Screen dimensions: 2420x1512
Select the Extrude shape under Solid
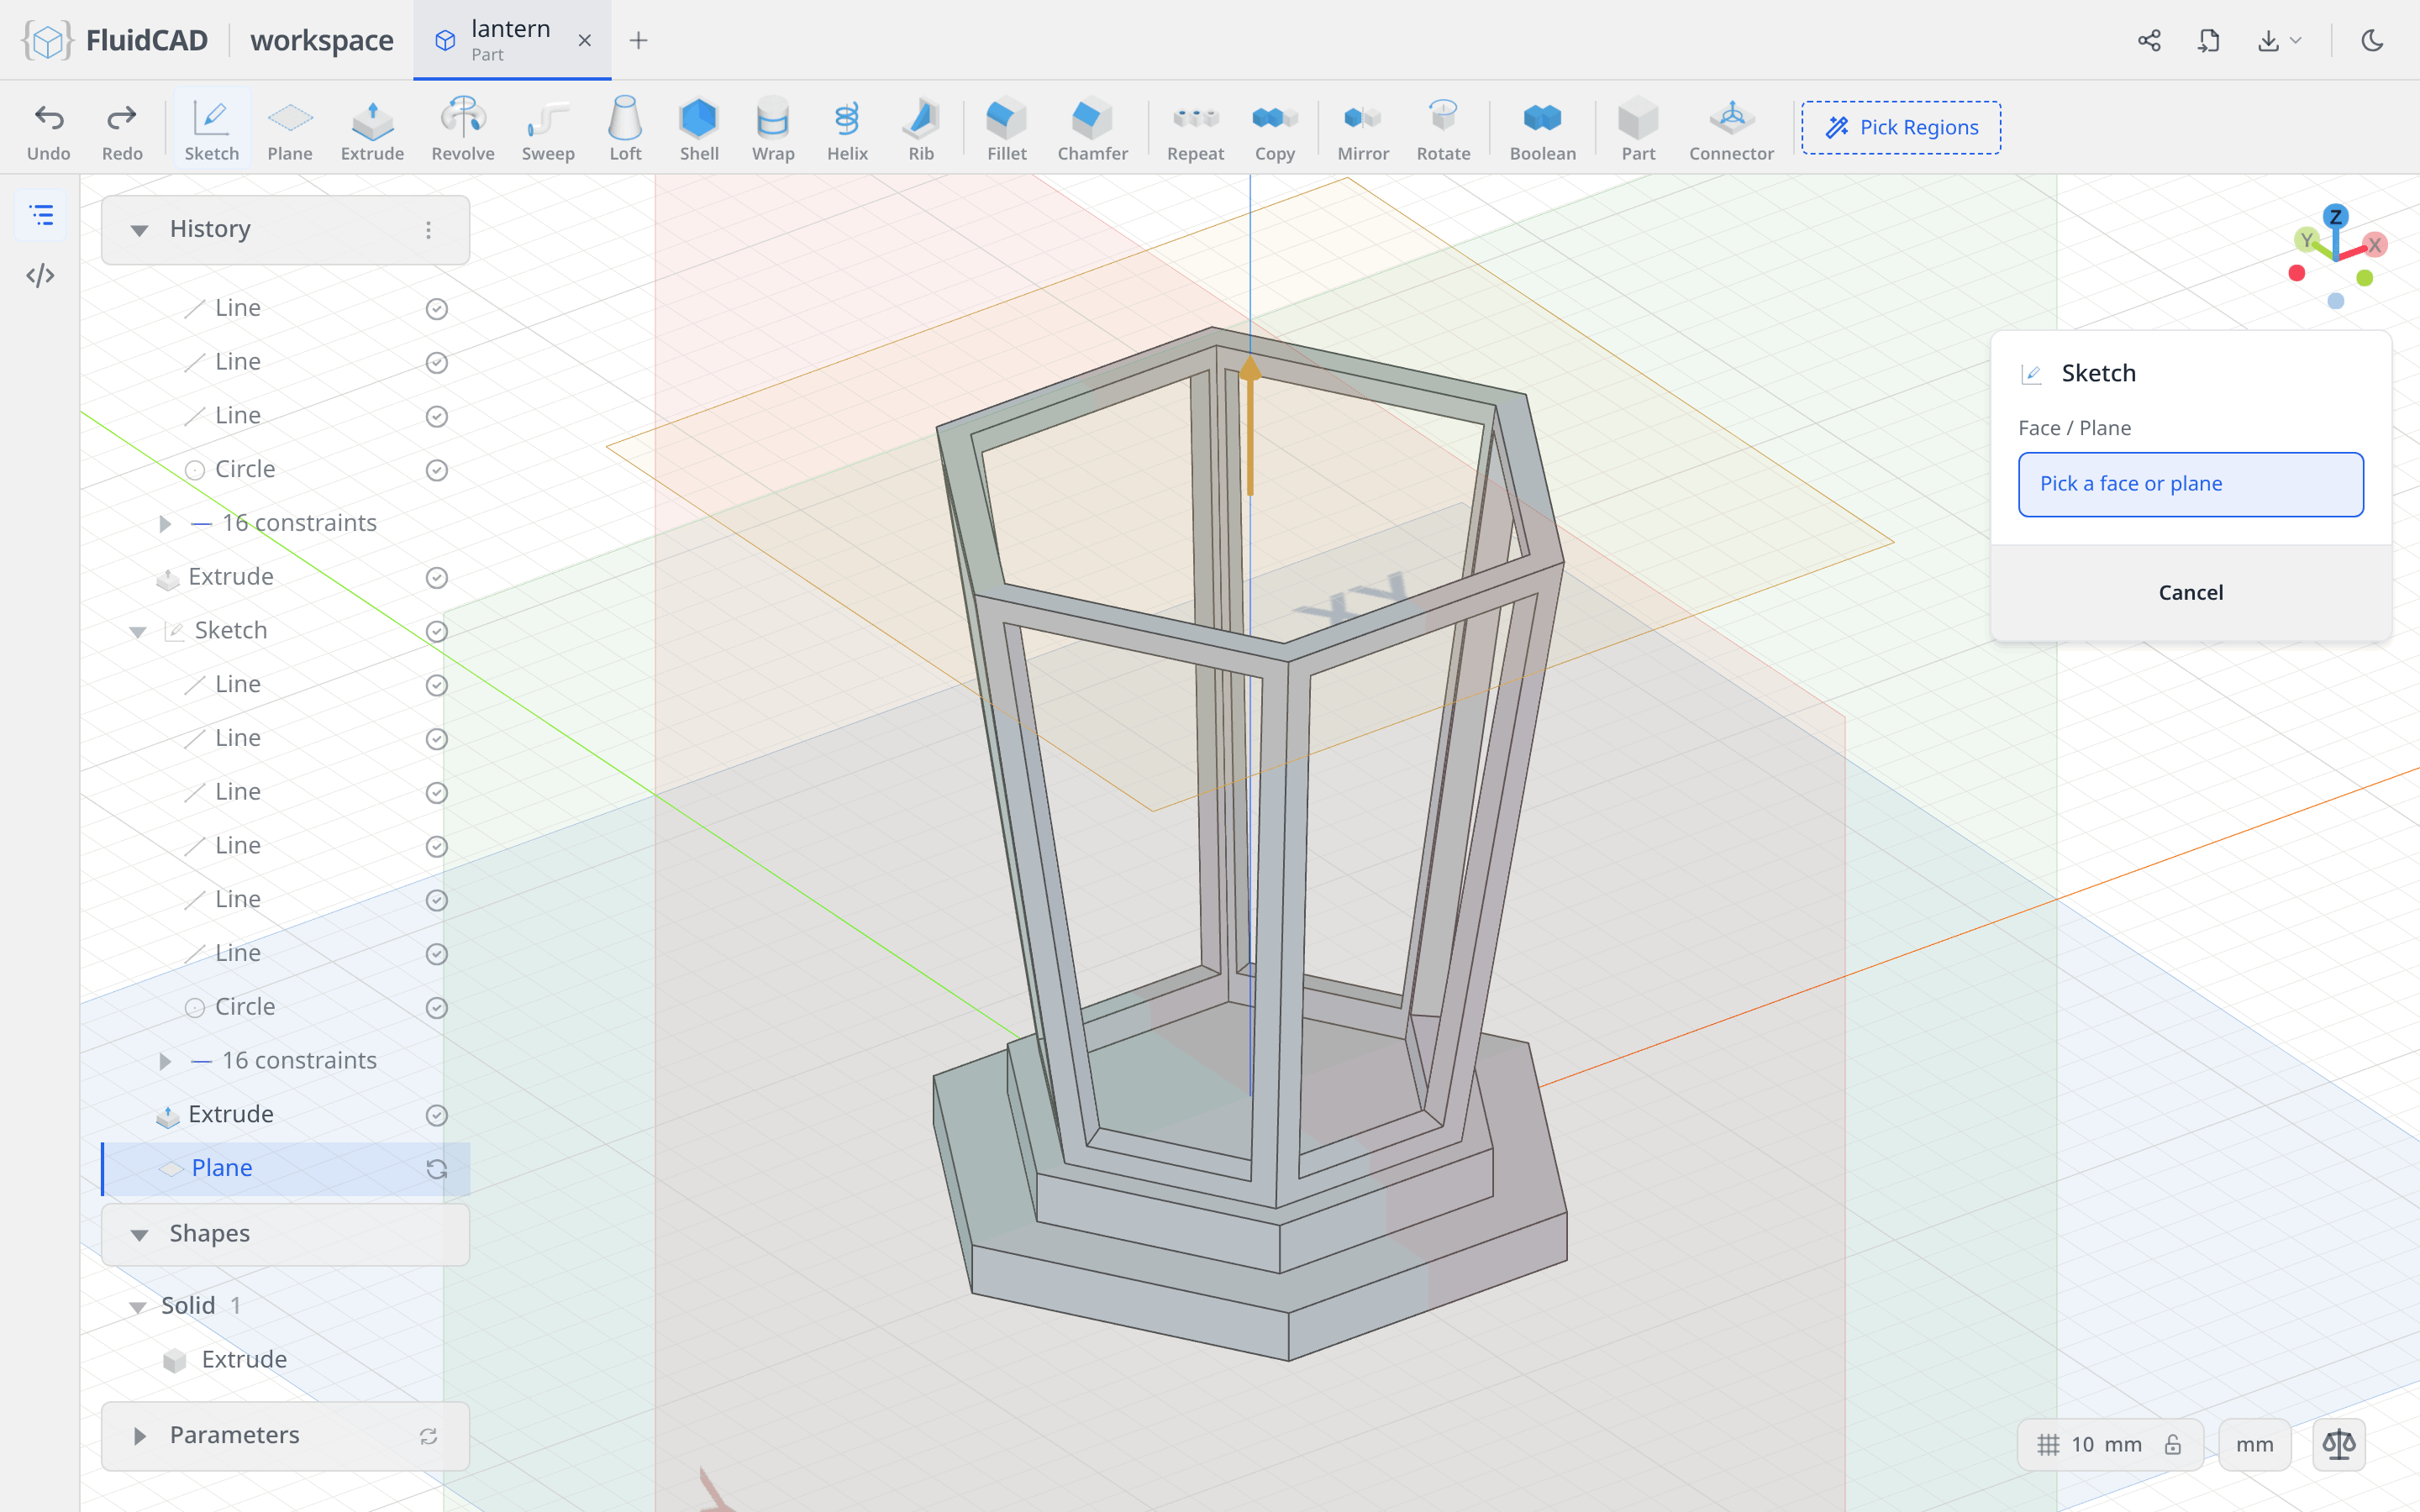(x=244, y=1360)
